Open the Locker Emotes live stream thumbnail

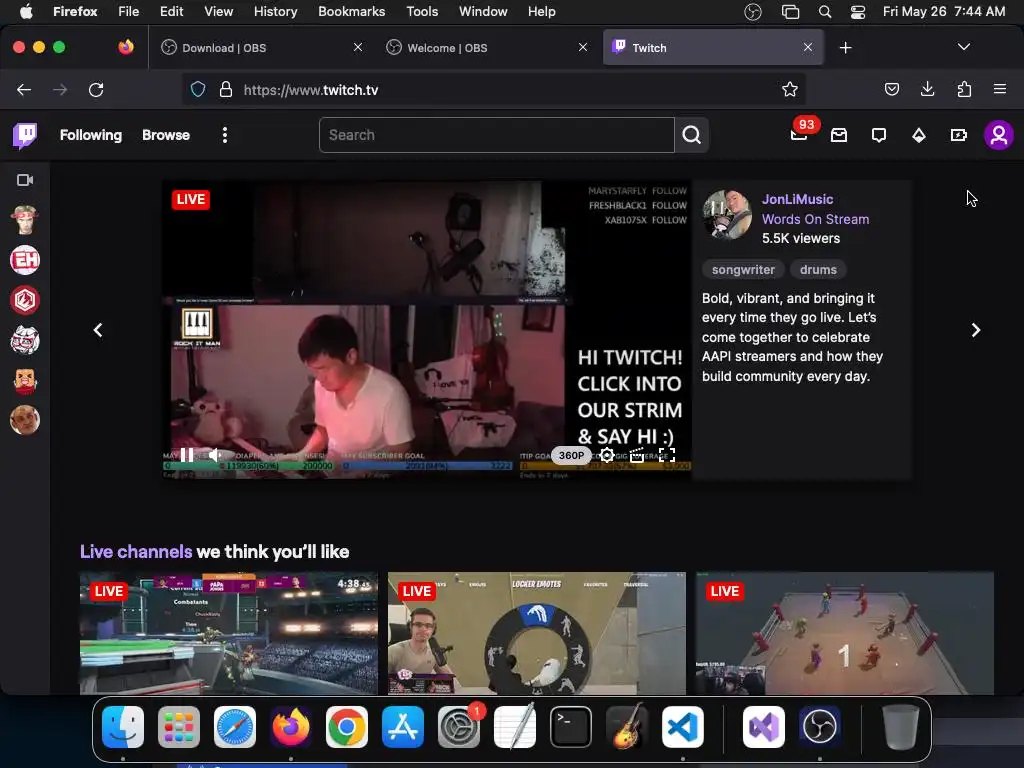(537, 633)
